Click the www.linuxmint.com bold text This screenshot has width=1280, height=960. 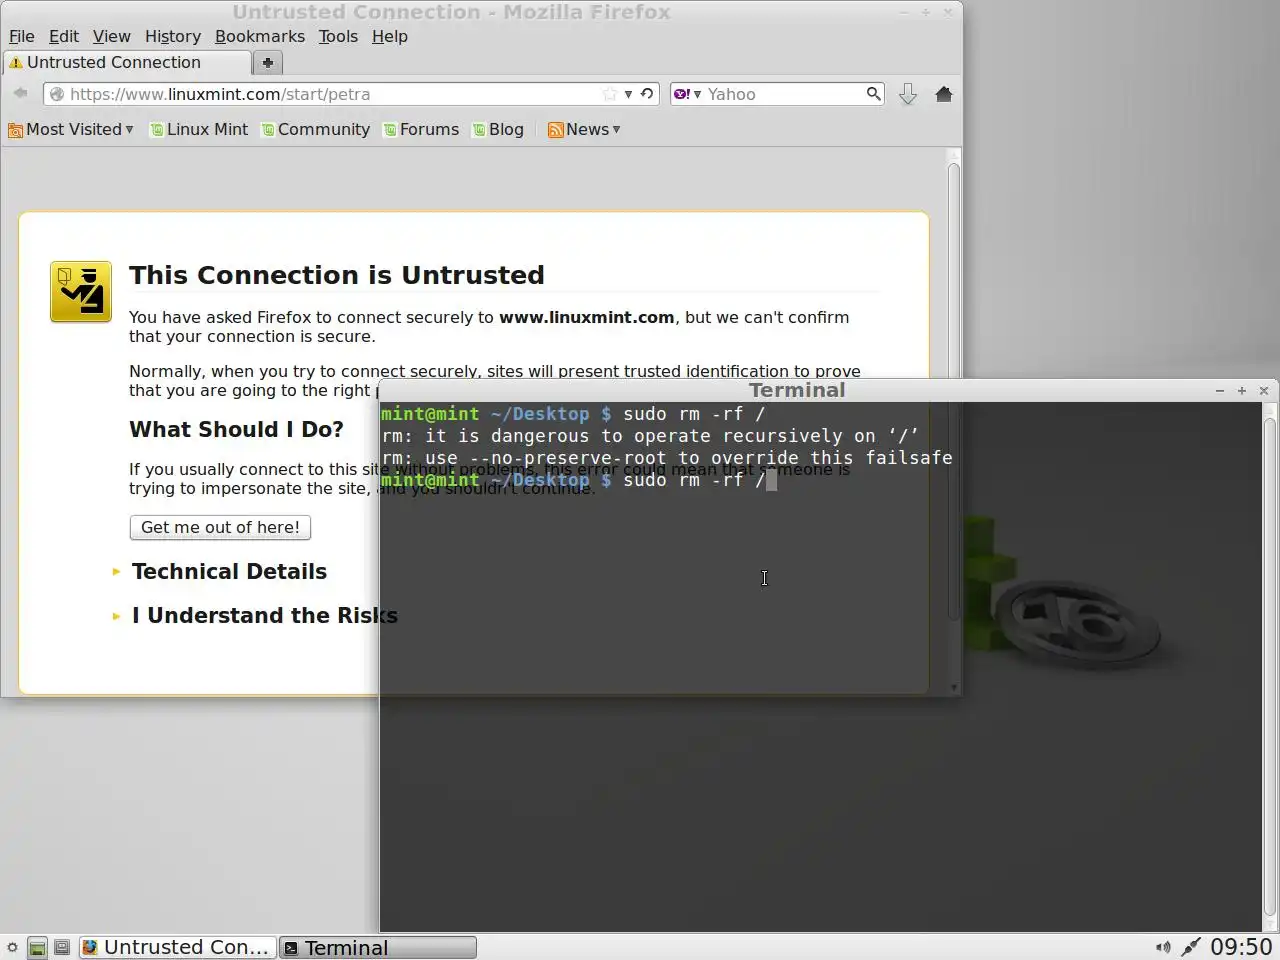[586, 317]
